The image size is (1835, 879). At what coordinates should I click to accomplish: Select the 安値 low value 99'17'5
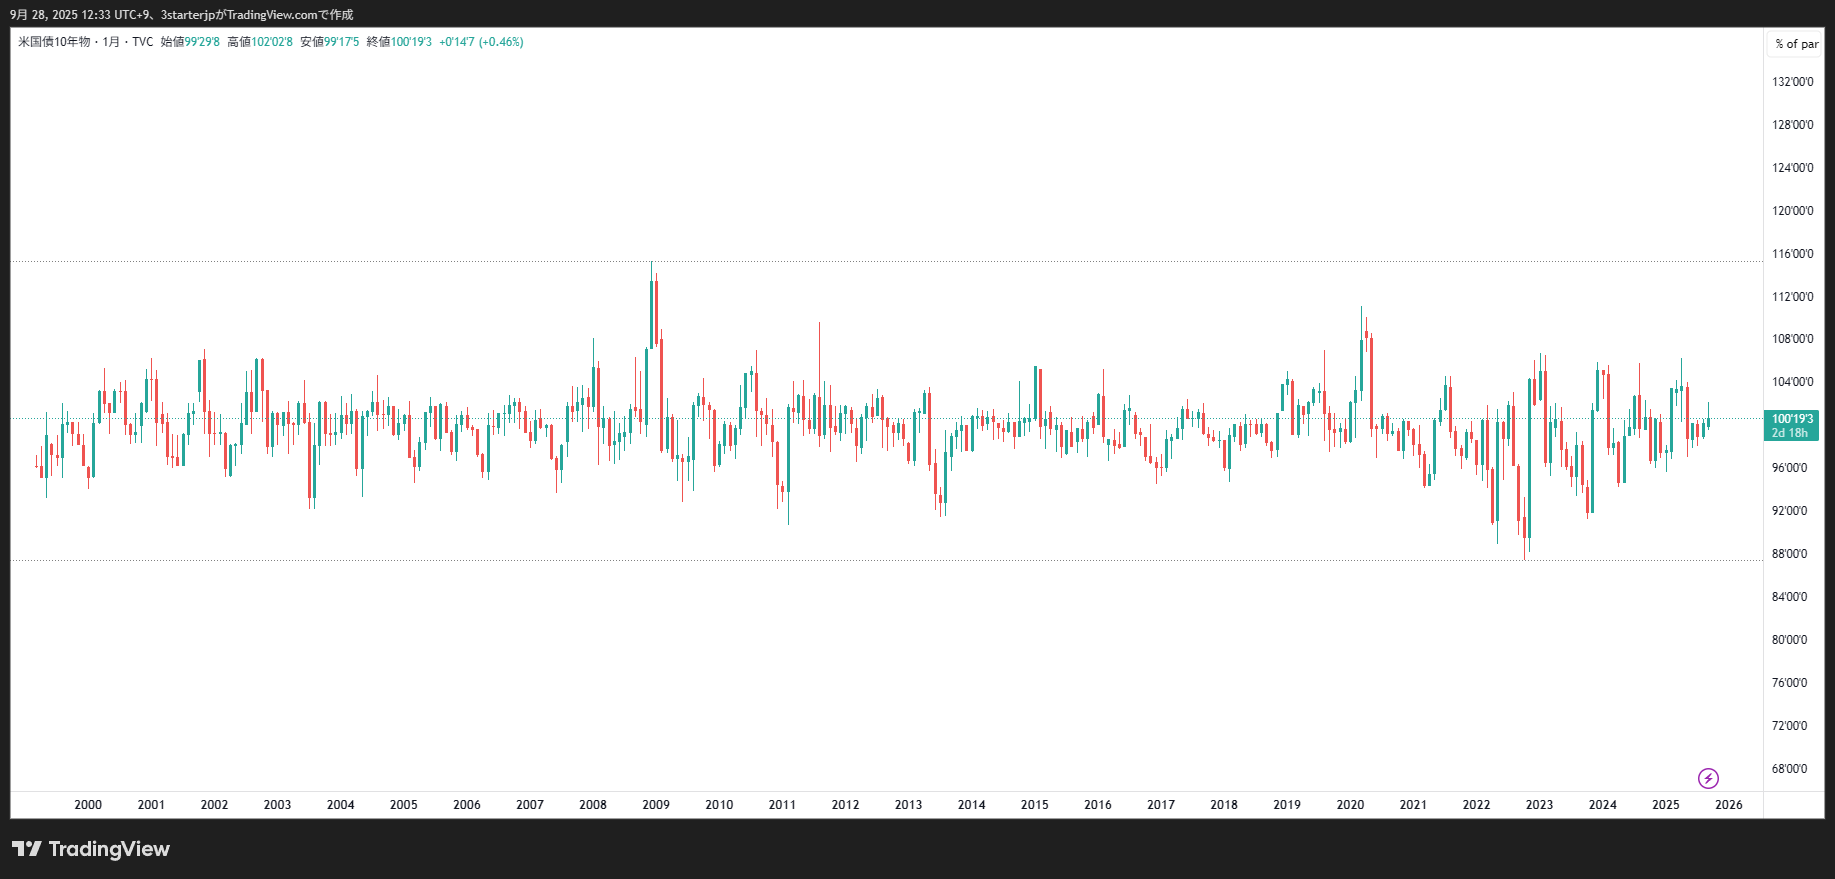[x=342, y=42]
